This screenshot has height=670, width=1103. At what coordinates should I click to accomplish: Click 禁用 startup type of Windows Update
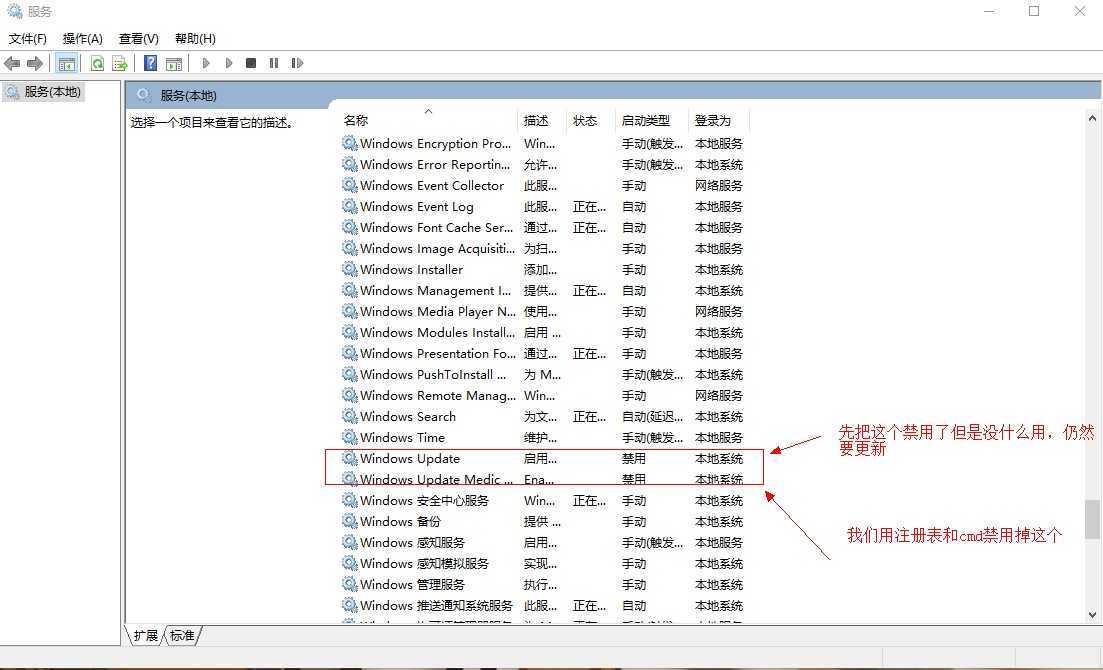(x=633, y=459)
